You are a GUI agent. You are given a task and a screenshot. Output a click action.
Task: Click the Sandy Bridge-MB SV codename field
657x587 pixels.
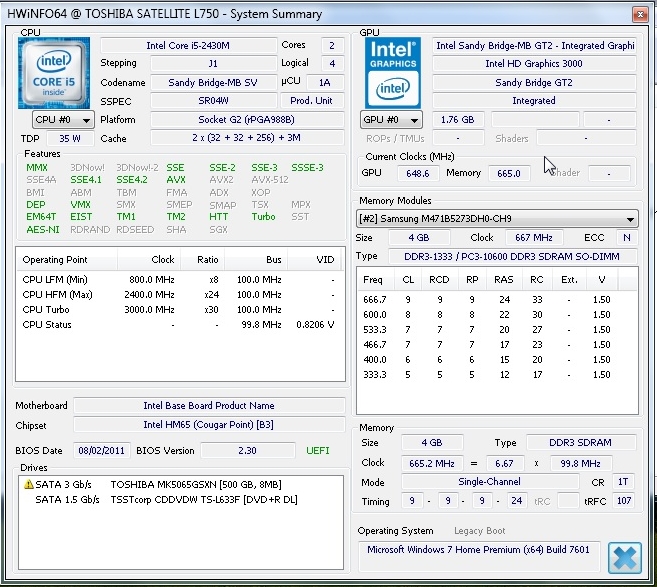(213, 83)
